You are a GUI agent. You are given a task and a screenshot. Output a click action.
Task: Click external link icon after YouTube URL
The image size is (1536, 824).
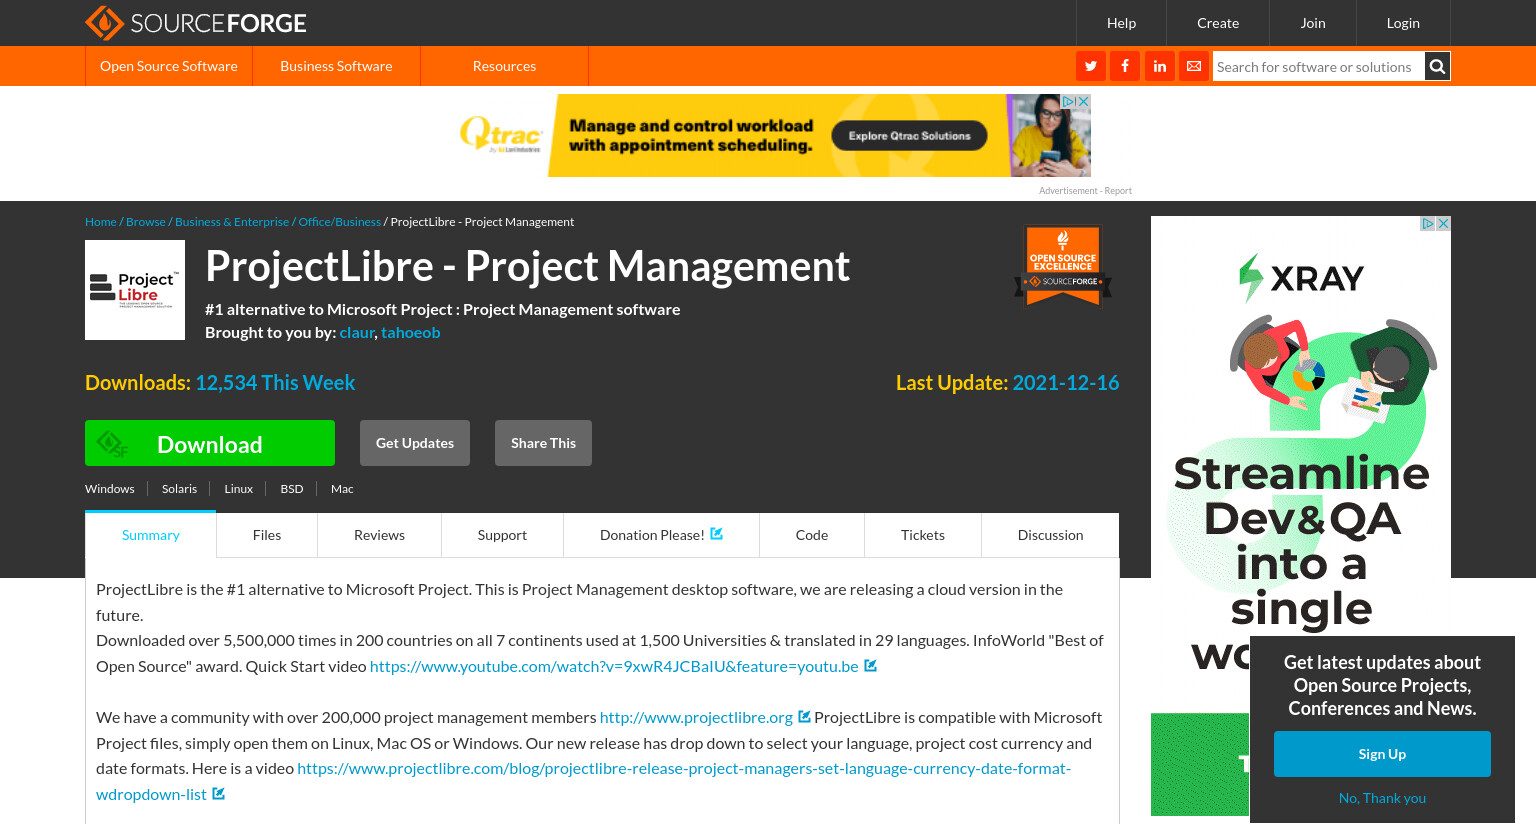[871, 666]
